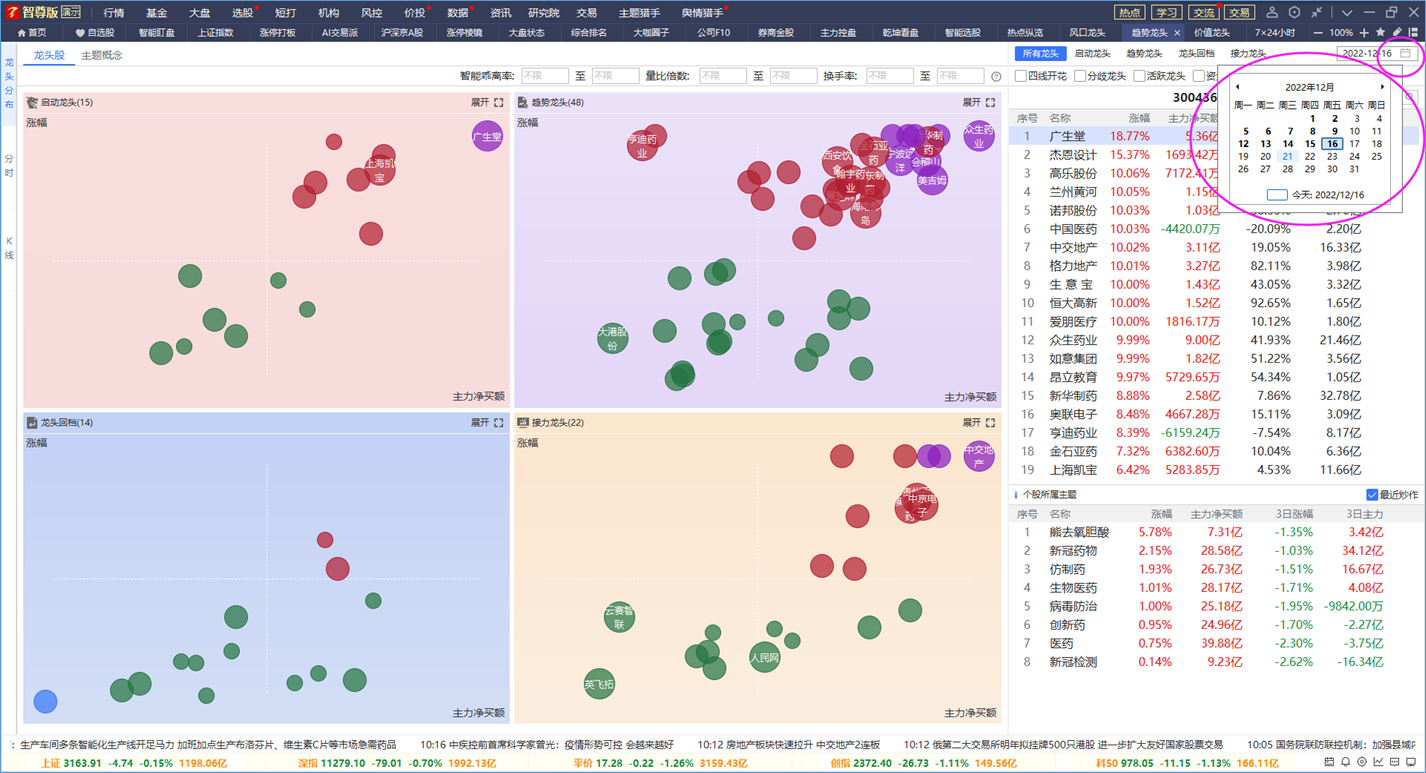Click the 智能乖离率 minimum input field
The width and height of the screenshot is (1426, 773).
[x=544, y=76]
